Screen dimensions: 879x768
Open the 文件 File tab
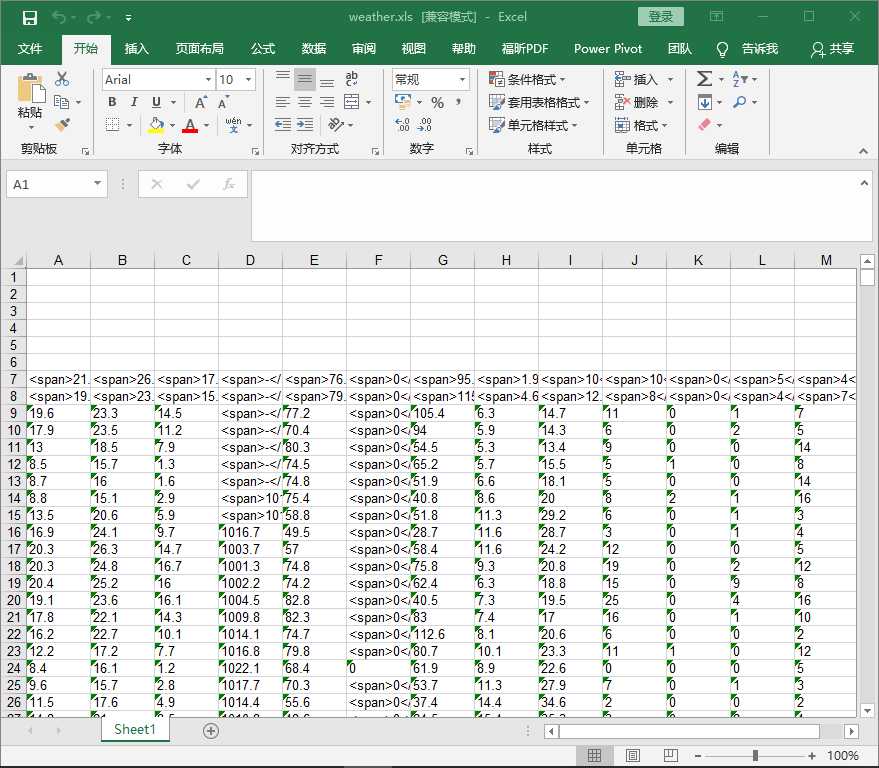(x=30, y=49)
